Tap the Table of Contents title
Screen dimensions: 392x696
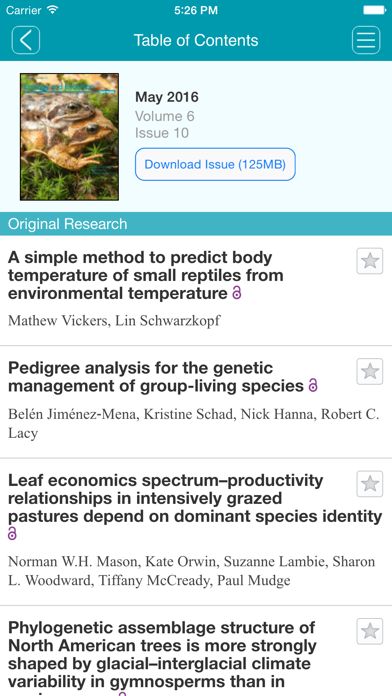pyautogui.click(x=196, y=40)
